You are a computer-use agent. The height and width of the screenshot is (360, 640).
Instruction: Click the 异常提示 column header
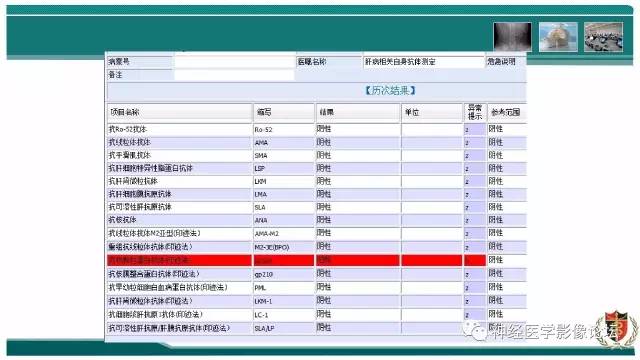(x=475, y=112)
